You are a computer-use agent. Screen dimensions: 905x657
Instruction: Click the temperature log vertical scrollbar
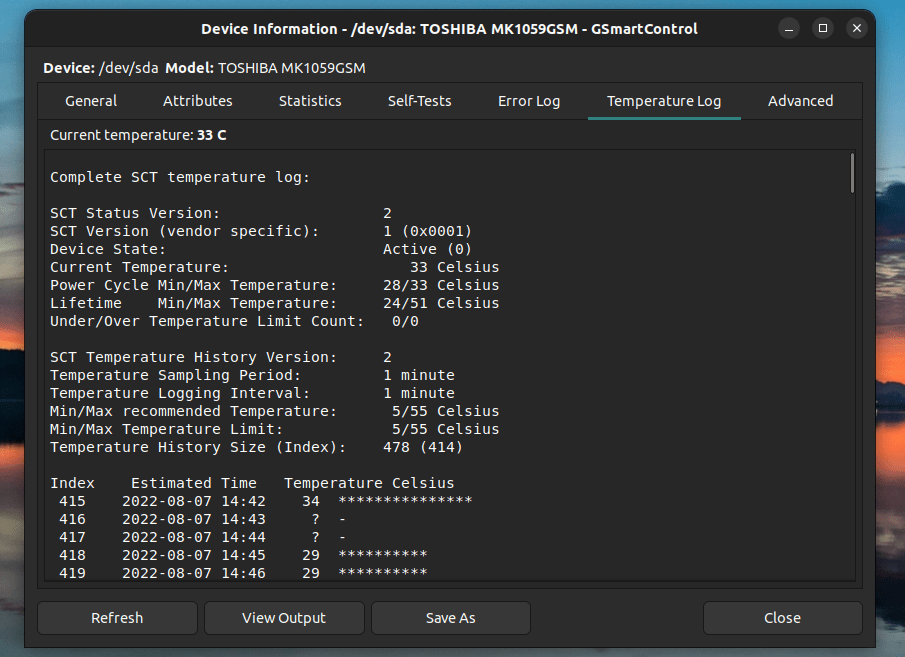pyautogui.click(x=851, y=173)
